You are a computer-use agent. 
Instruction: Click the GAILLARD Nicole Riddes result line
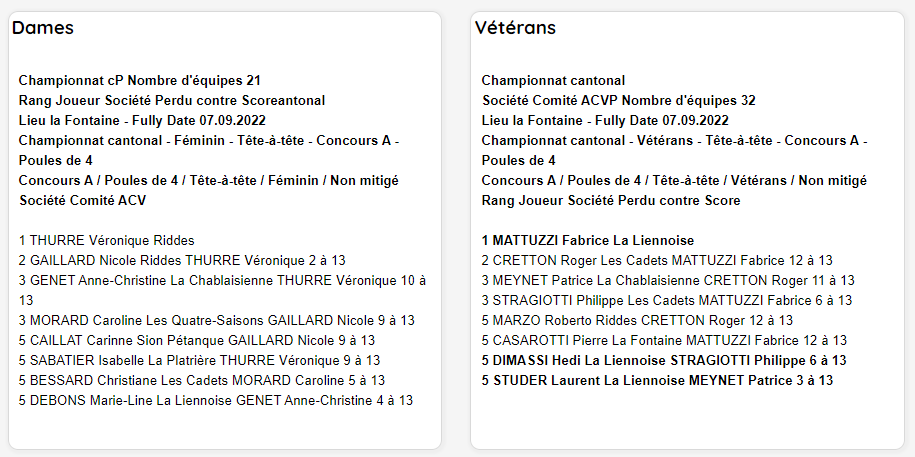(186, 260)
